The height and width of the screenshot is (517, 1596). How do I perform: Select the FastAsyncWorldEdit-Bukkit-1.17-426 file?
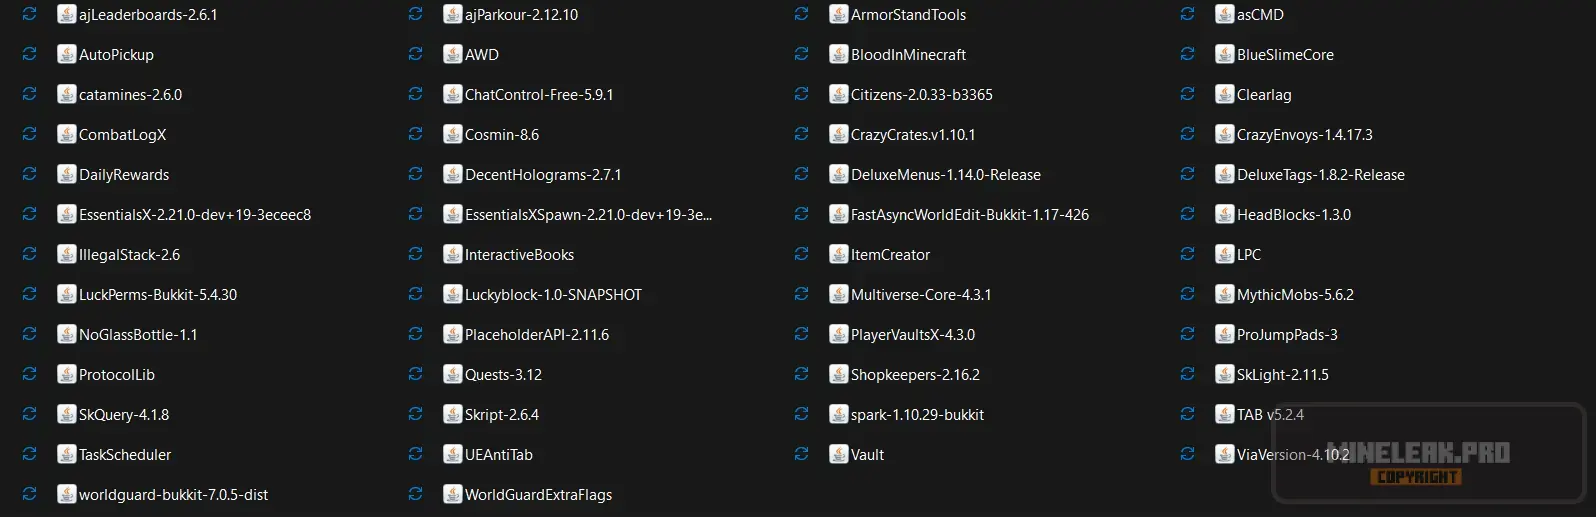[x=969, y=215]
